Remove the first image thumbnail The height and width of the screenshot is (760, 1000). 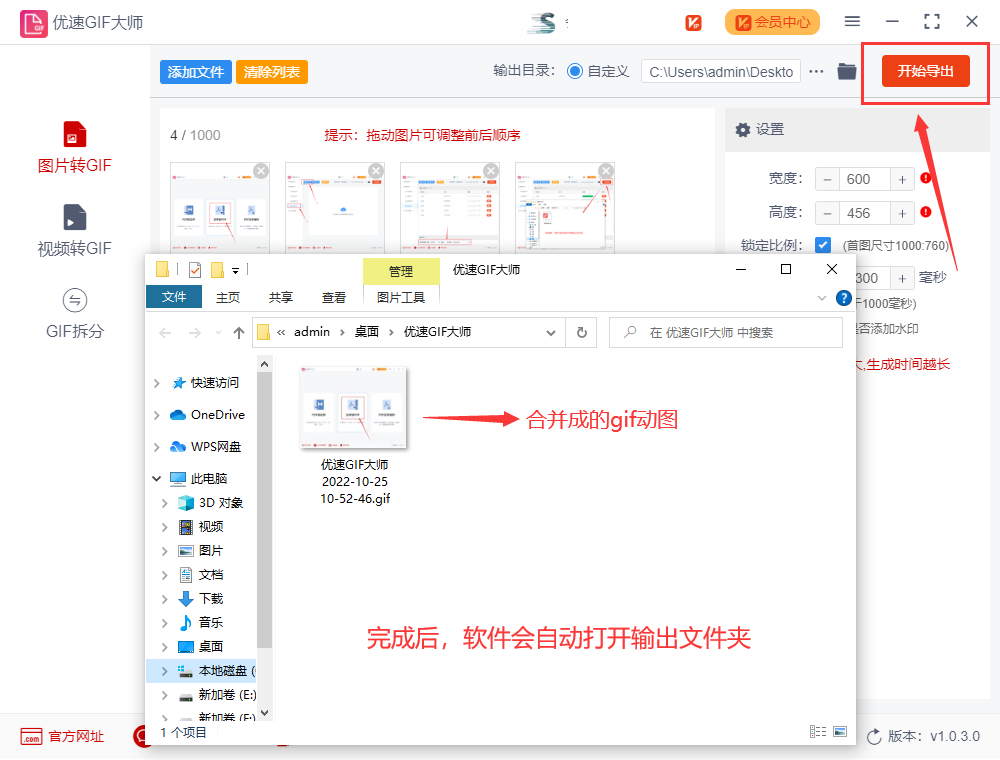261,171
